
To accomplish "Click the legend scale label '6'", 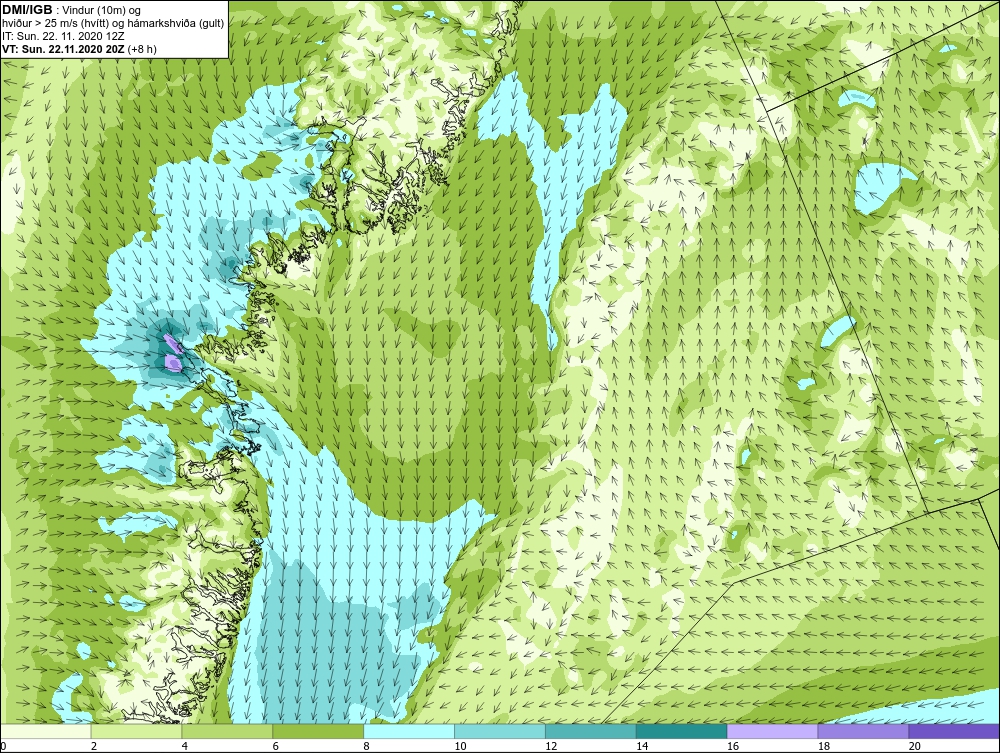I will tap(276, 746).
